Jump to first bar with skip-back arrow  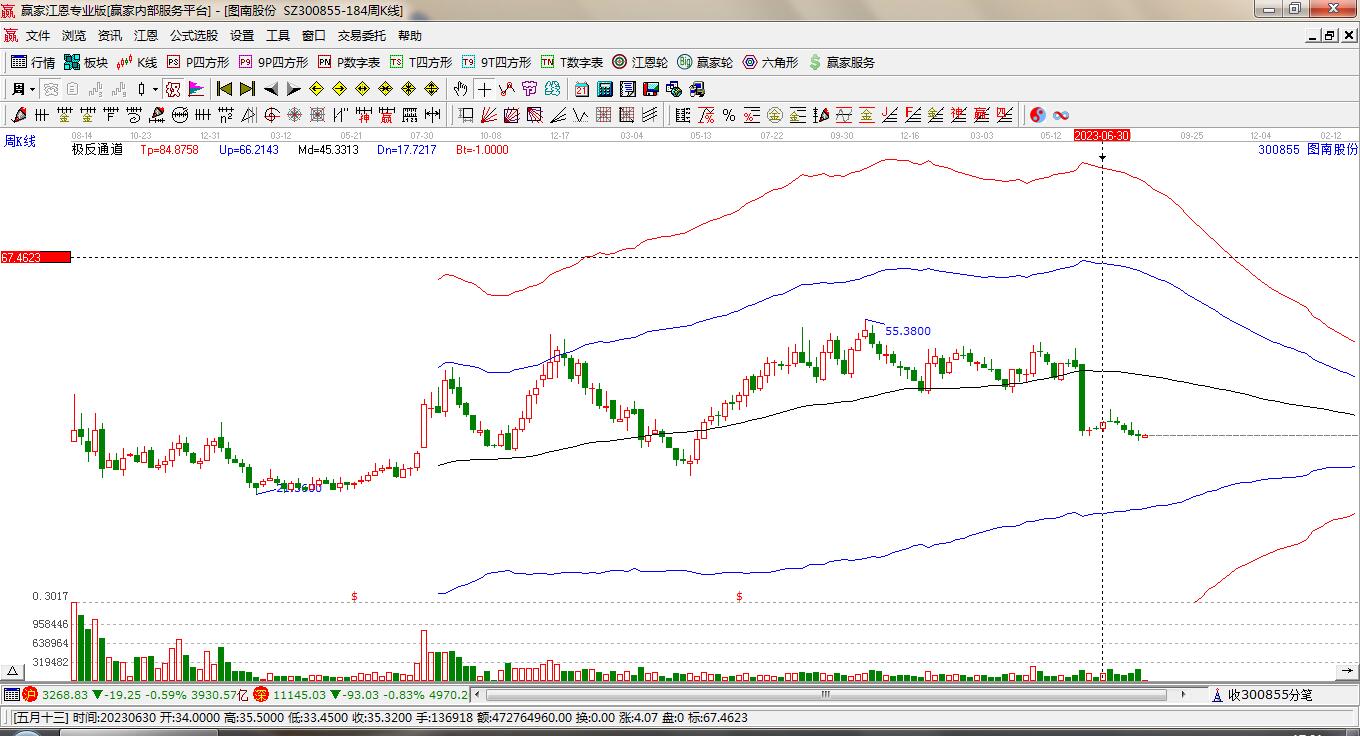click(224, 89)
